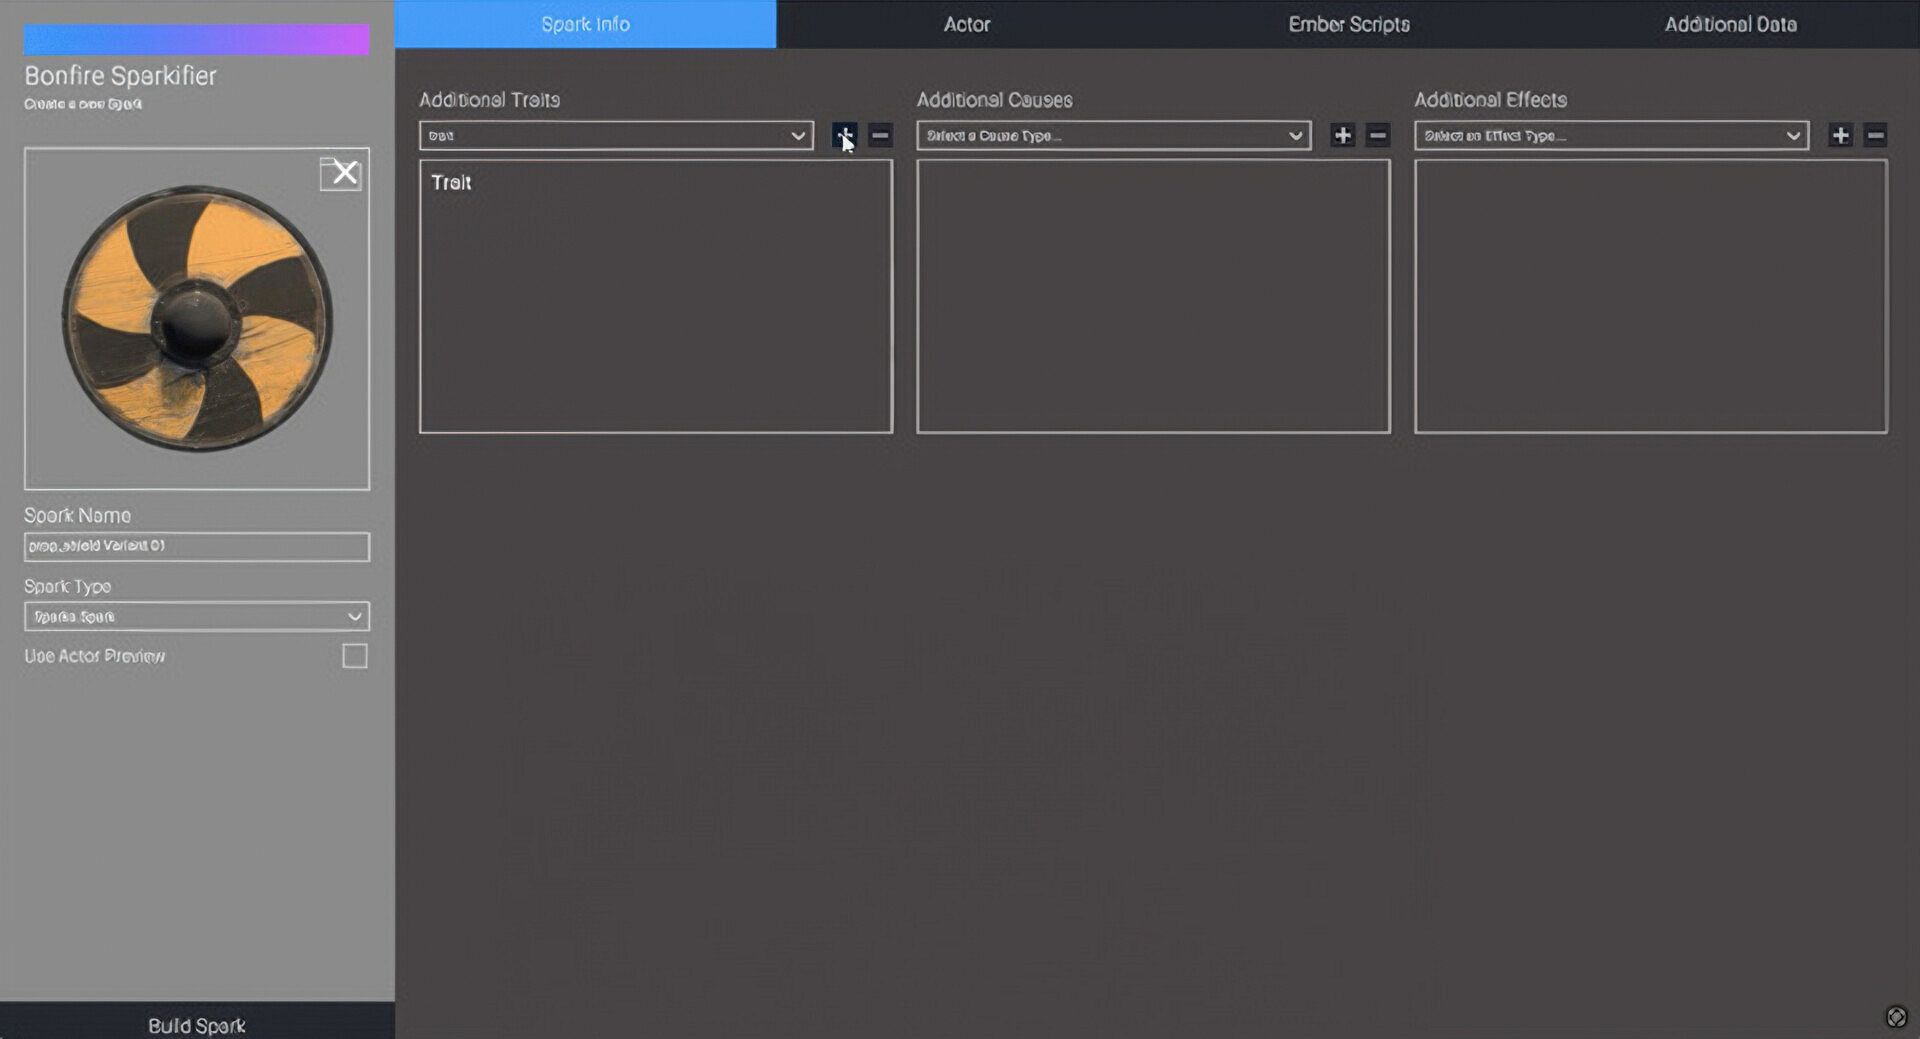1920x1039 pixels.
Task: Add an effect with the plus icon
Action: [x=1840, y=135]
